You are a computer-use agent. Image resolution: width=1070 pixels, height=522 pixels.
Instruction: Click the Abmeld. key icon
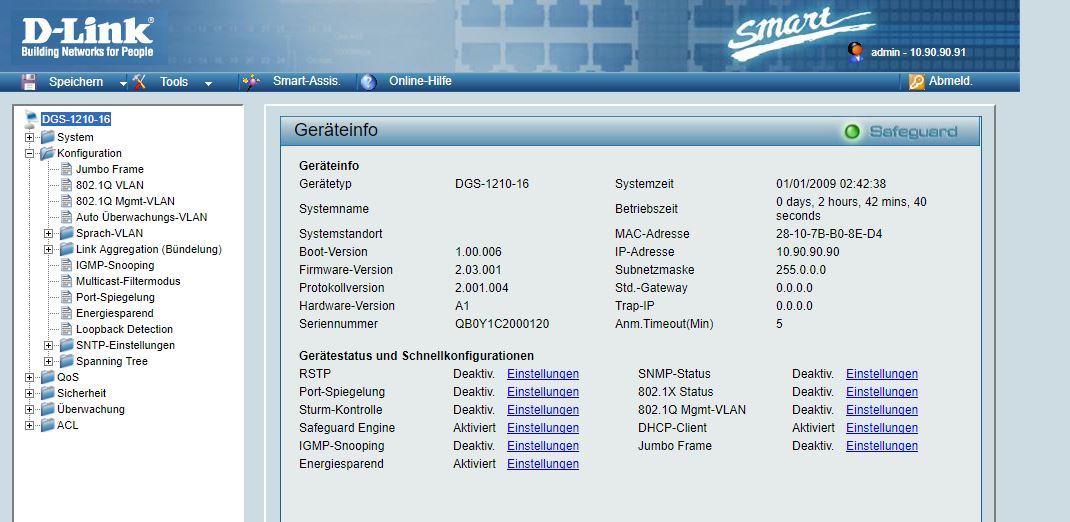(x=916, y=82)
